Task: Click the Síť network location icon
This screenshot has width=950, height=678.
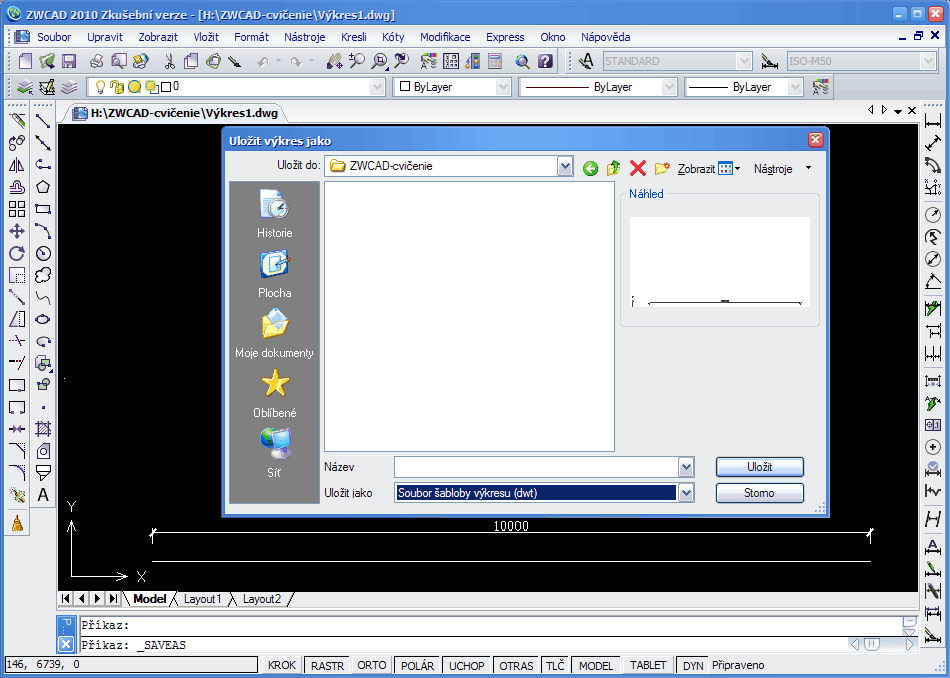Action: point(274,452)
